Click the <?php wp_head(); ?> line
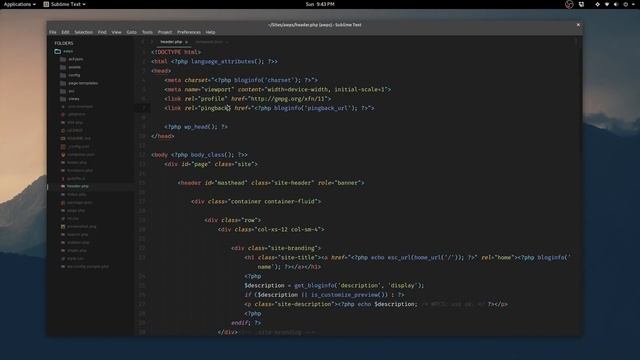The image size is (640, 360). (x=196, y=127)
